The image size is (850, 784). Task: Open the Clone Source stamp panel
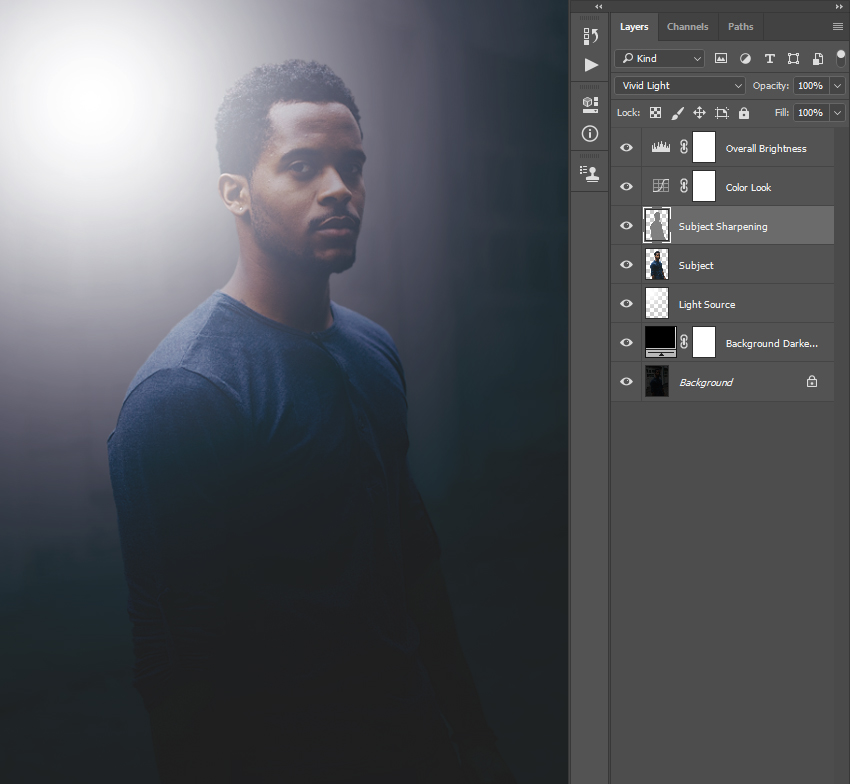click(590, 173)
